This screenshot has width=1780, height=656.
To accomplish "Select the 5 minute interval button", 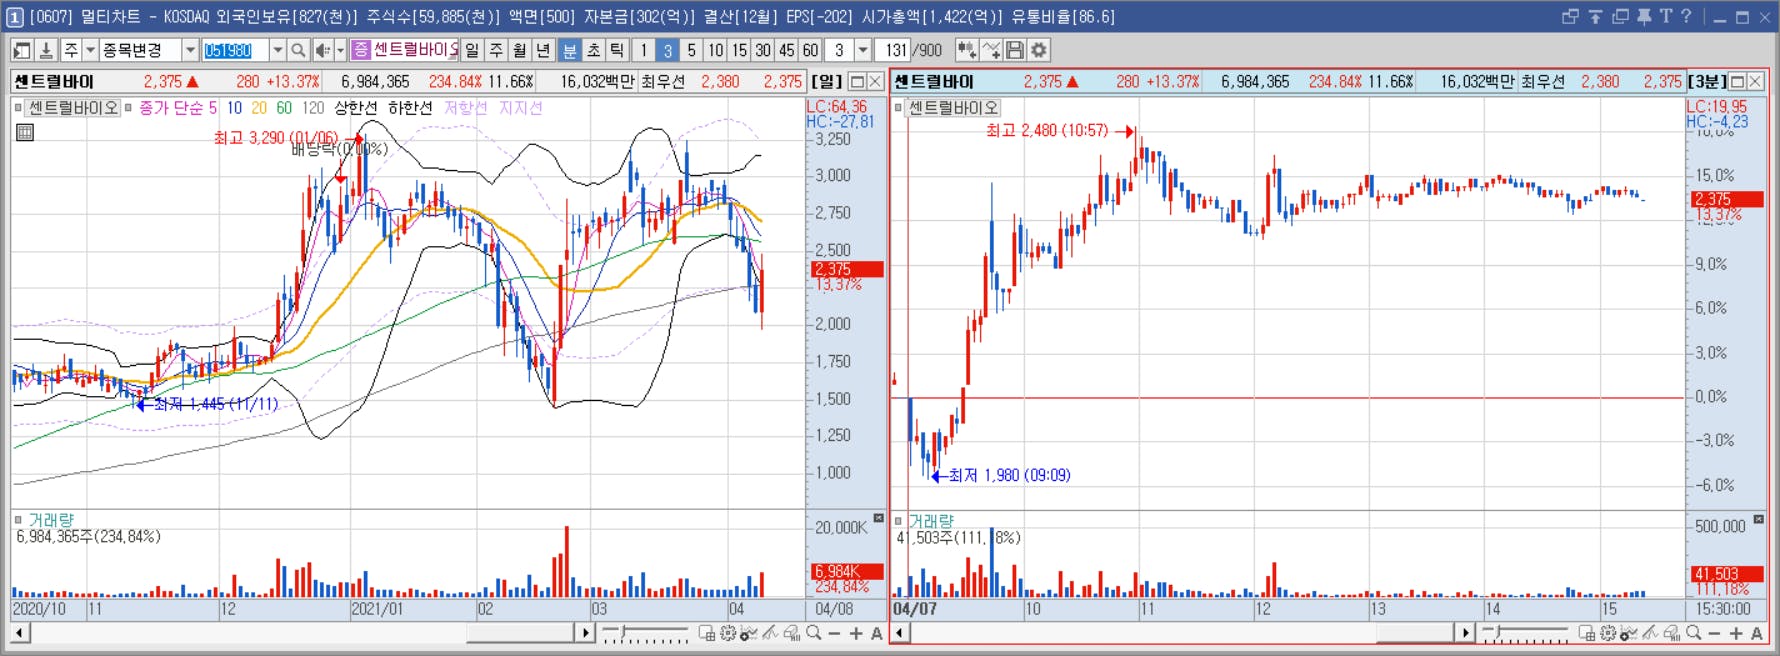I will [x=691, y=50].
